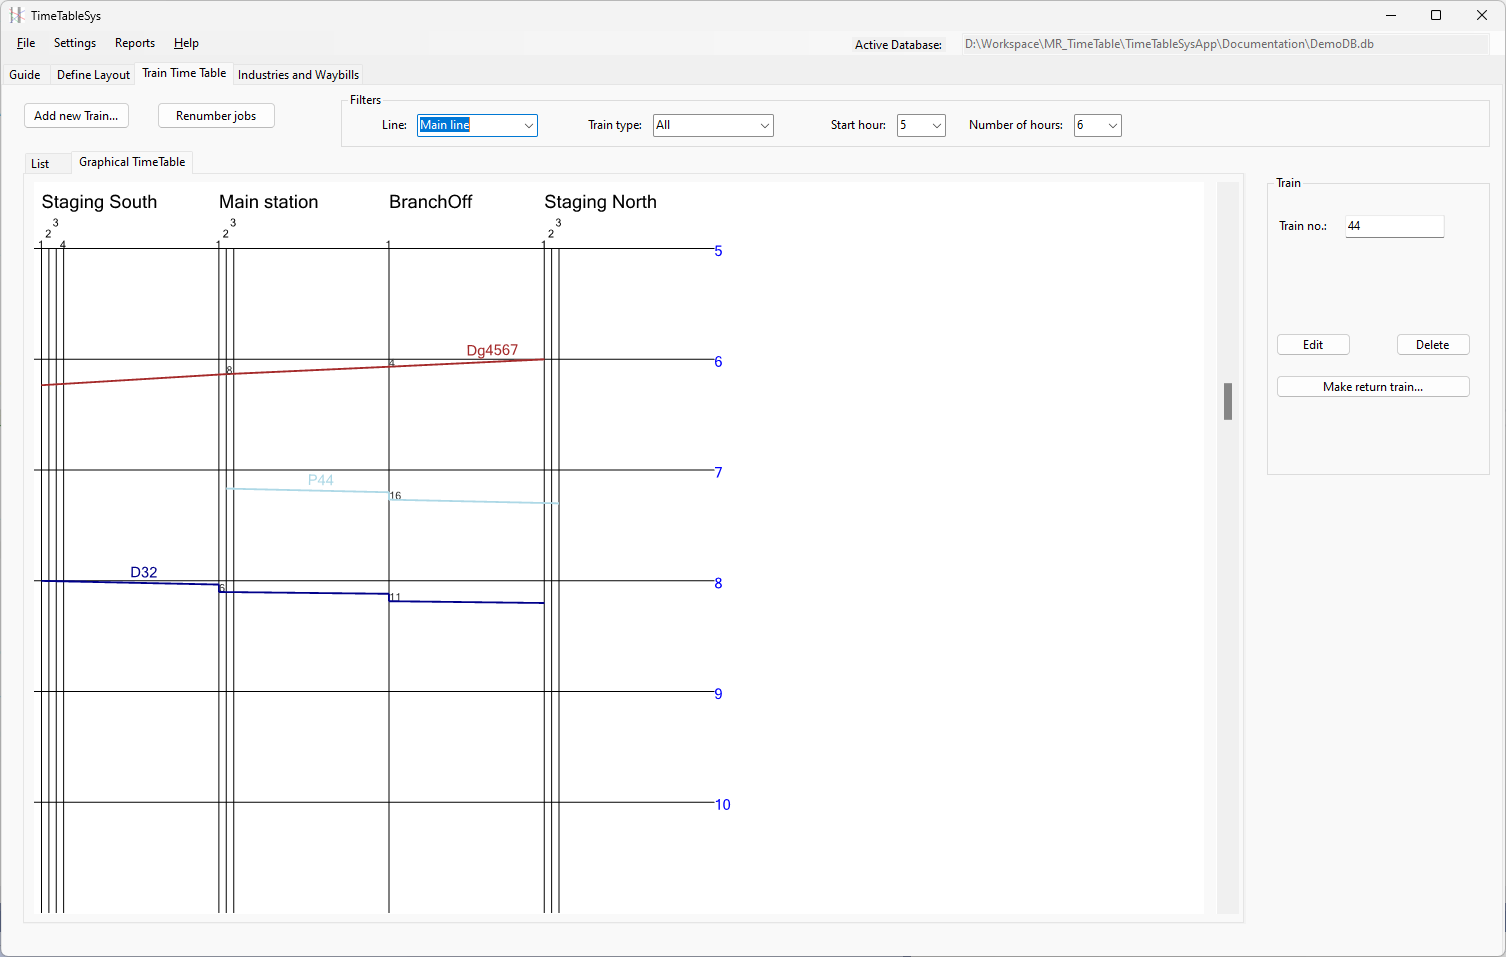Image resolution: width=1506 pixels, height=957 pixels.
Task: Click the Train no. input field
Action: coord(1394,226)
